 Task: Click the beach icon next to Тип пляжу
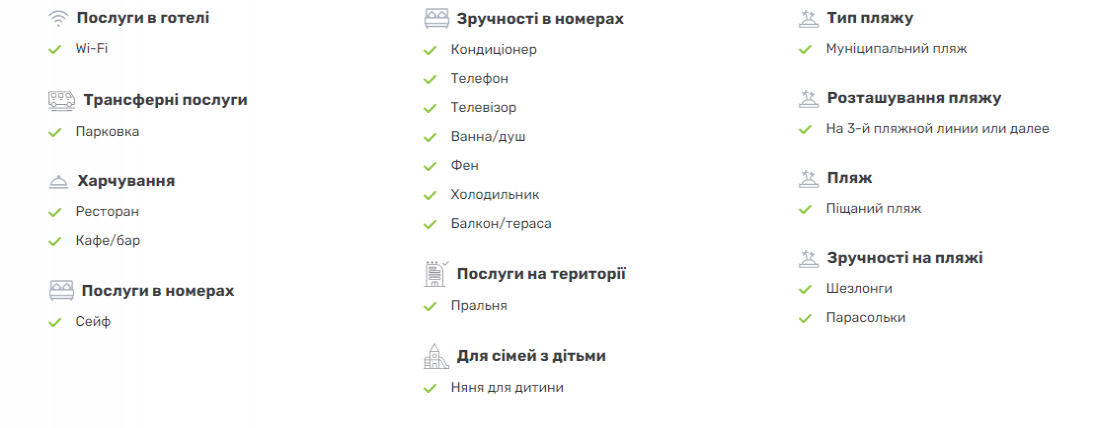[x=808, y=19]
